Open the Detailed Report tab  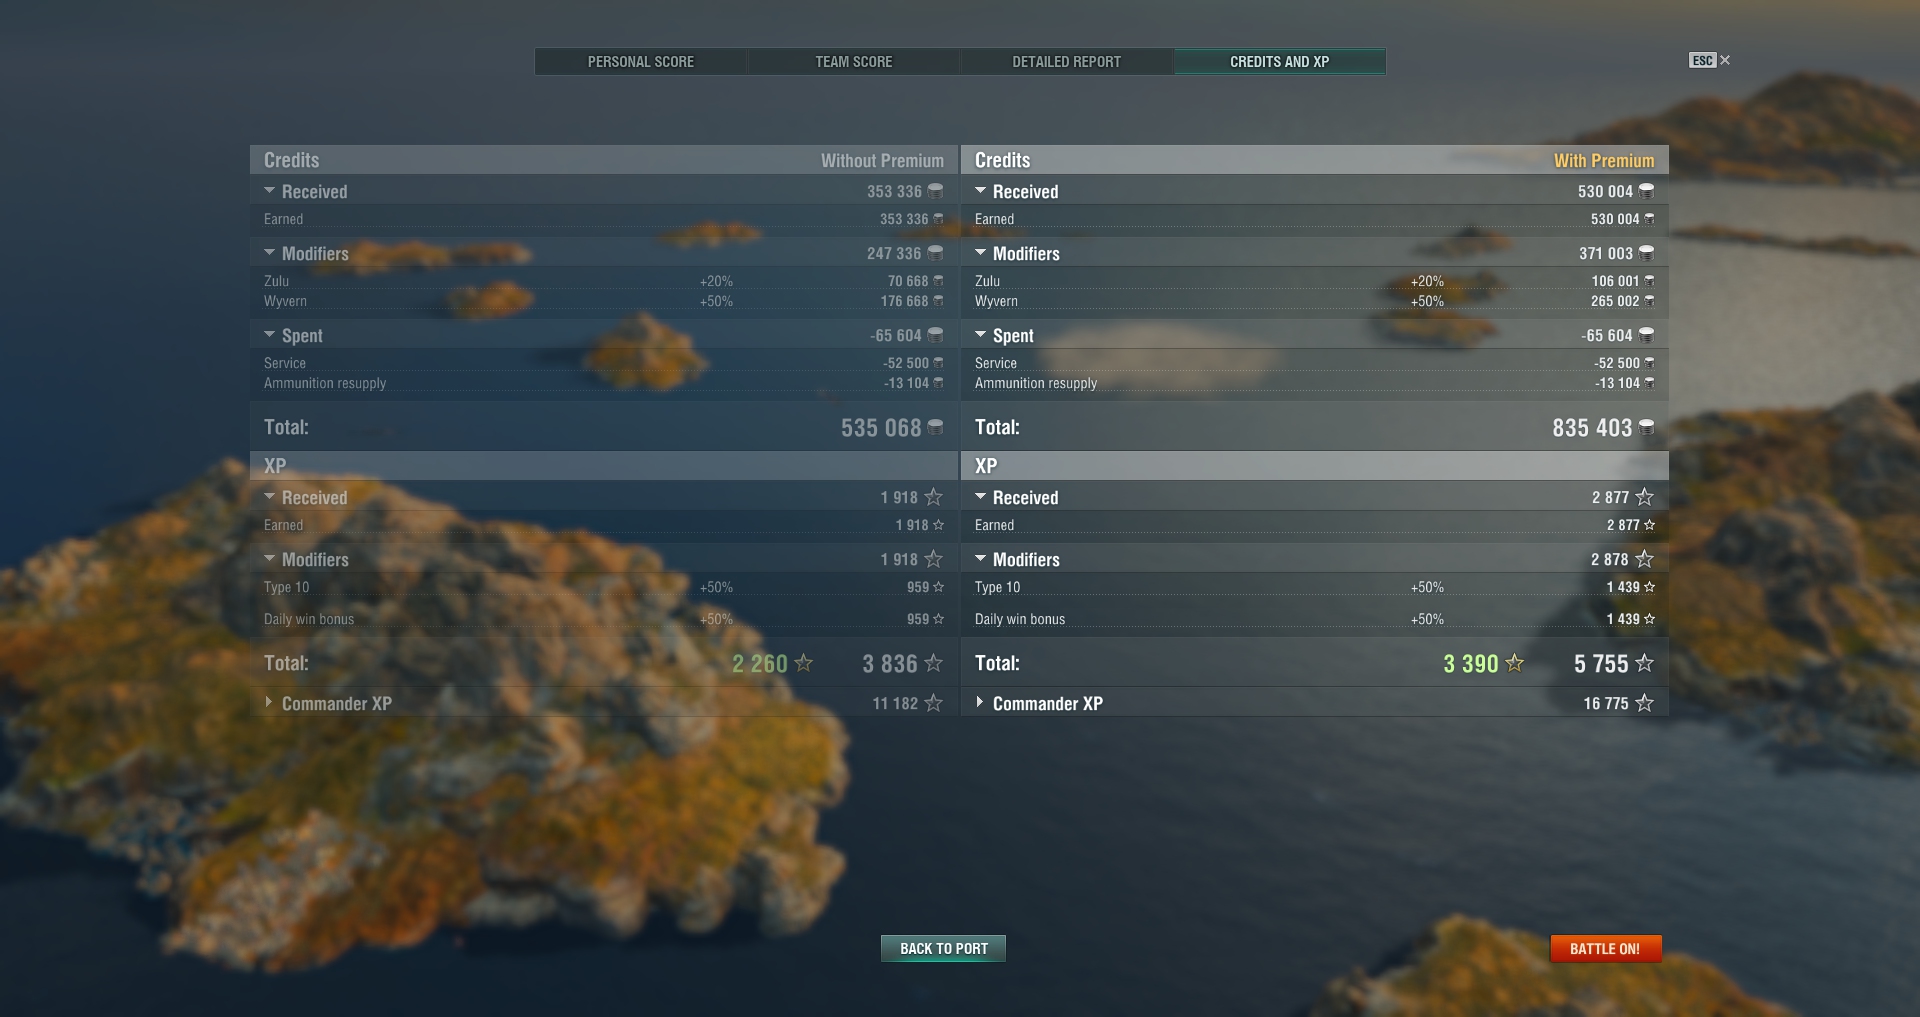pos(1066,61)
